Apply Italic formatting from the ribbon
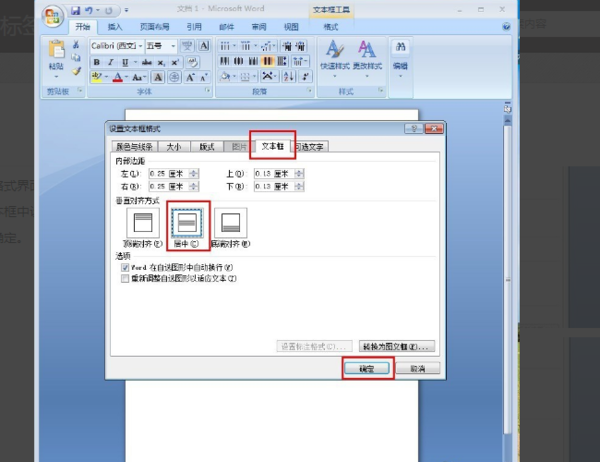 tap(111, 62)
